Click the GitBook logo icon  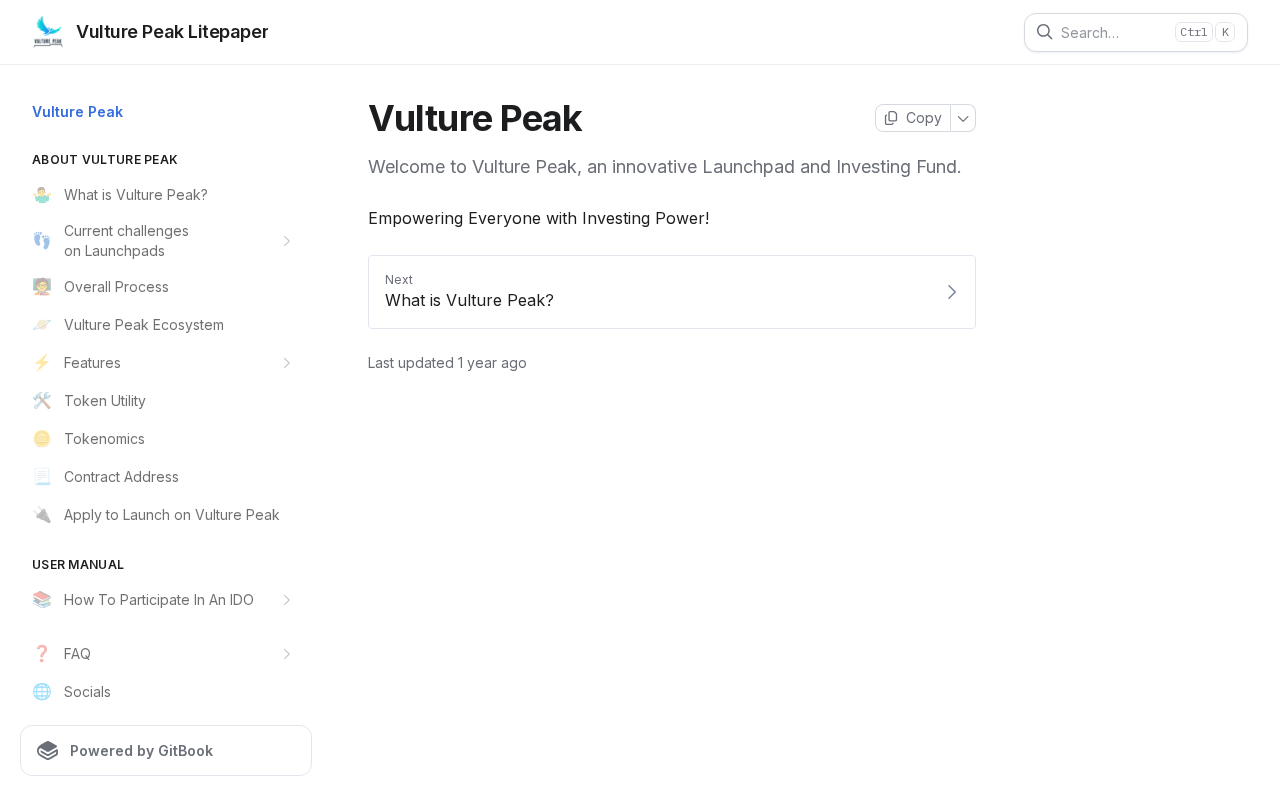pos(47,751)
